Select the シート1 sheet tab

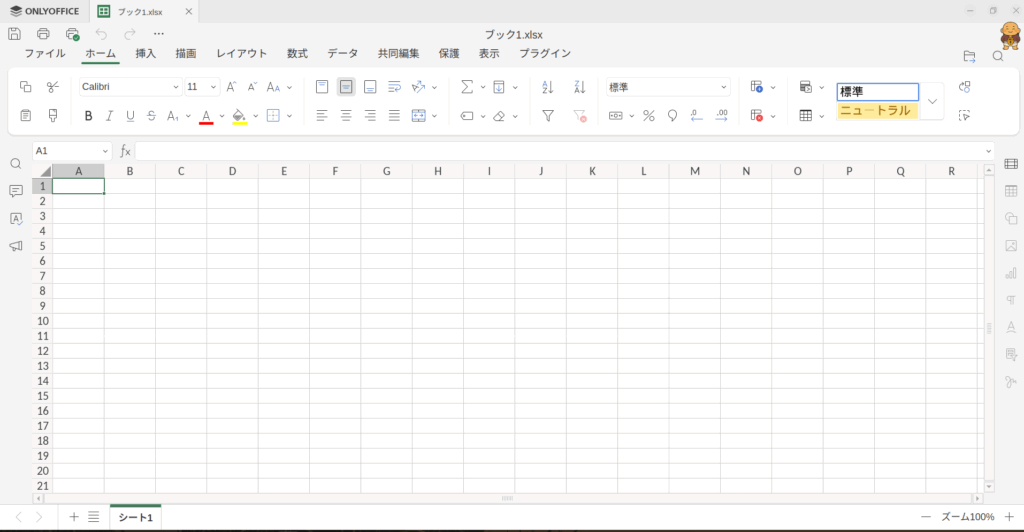click(135, 517)
